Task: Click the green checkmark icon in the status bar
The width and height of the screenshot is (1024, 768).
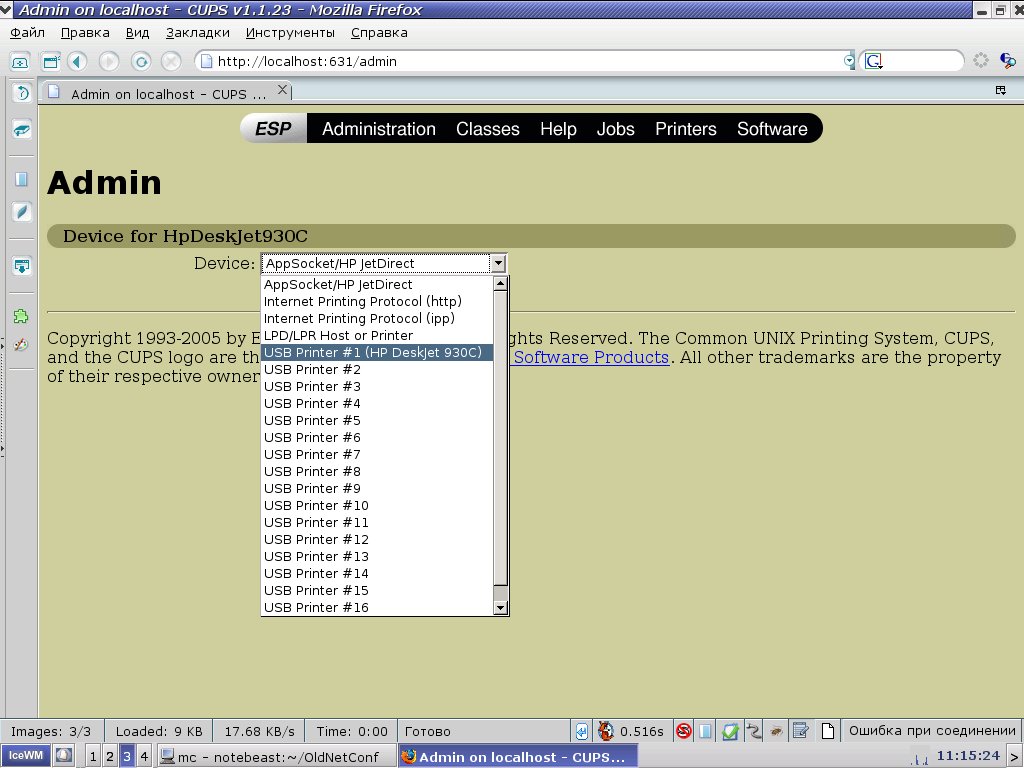Action: pyautogui.click(x=730, y=731)
